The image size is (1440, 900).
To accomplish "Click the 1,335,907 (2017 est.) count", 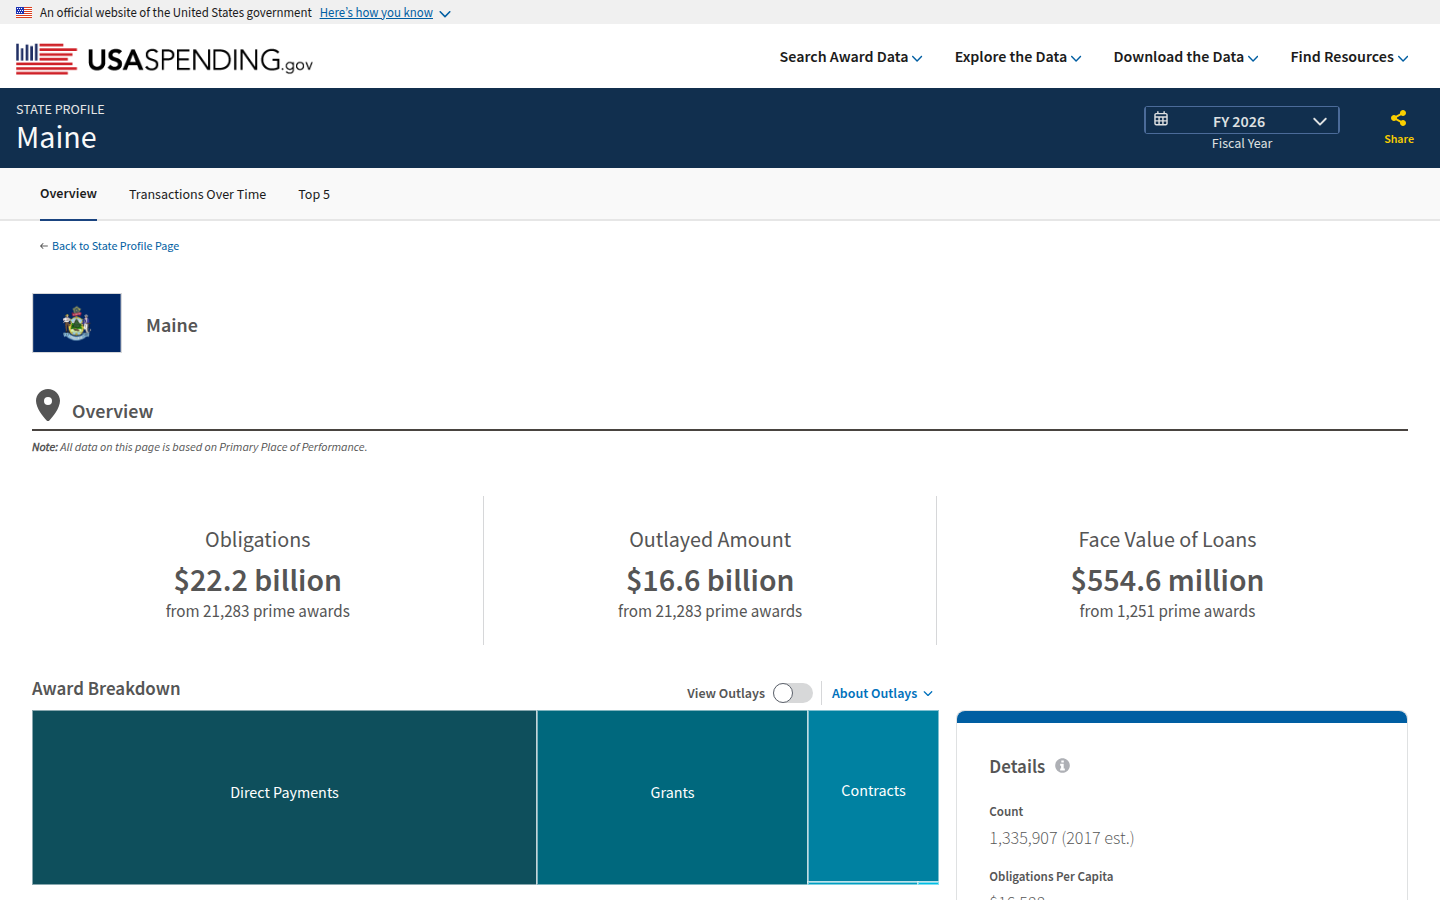I will 1062,838.
